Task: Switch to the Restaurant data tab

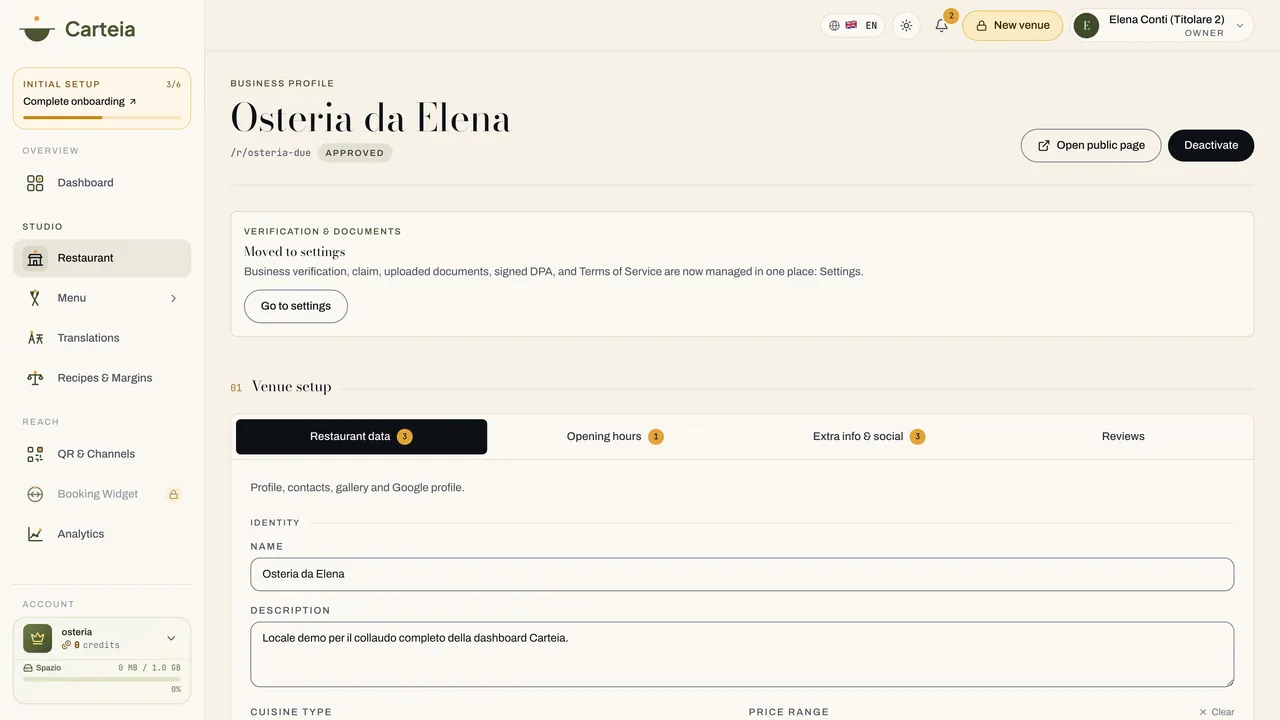Action: [361, 437]
